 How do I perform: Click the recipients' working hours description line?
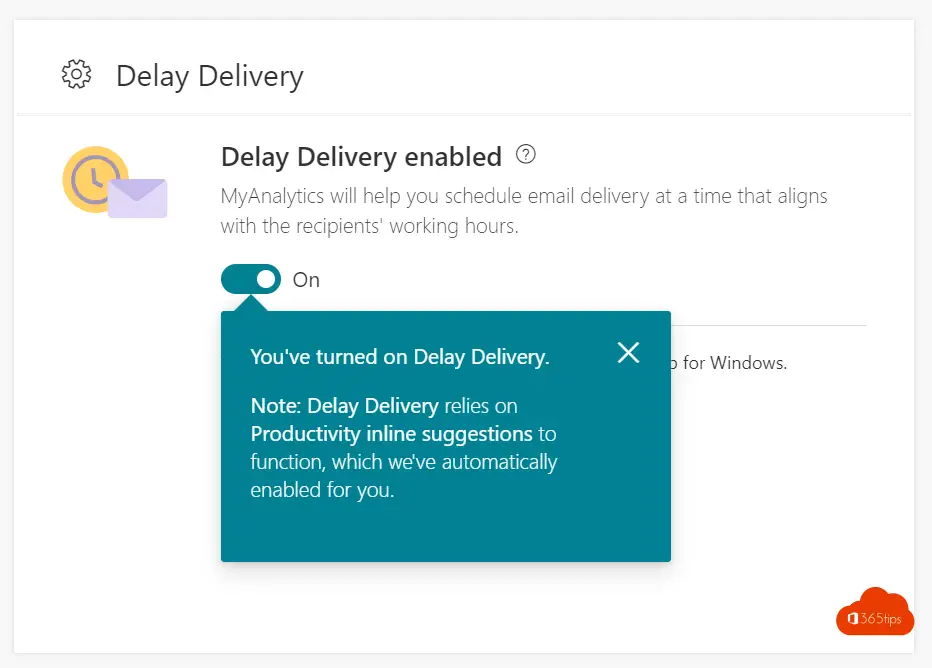369,226
